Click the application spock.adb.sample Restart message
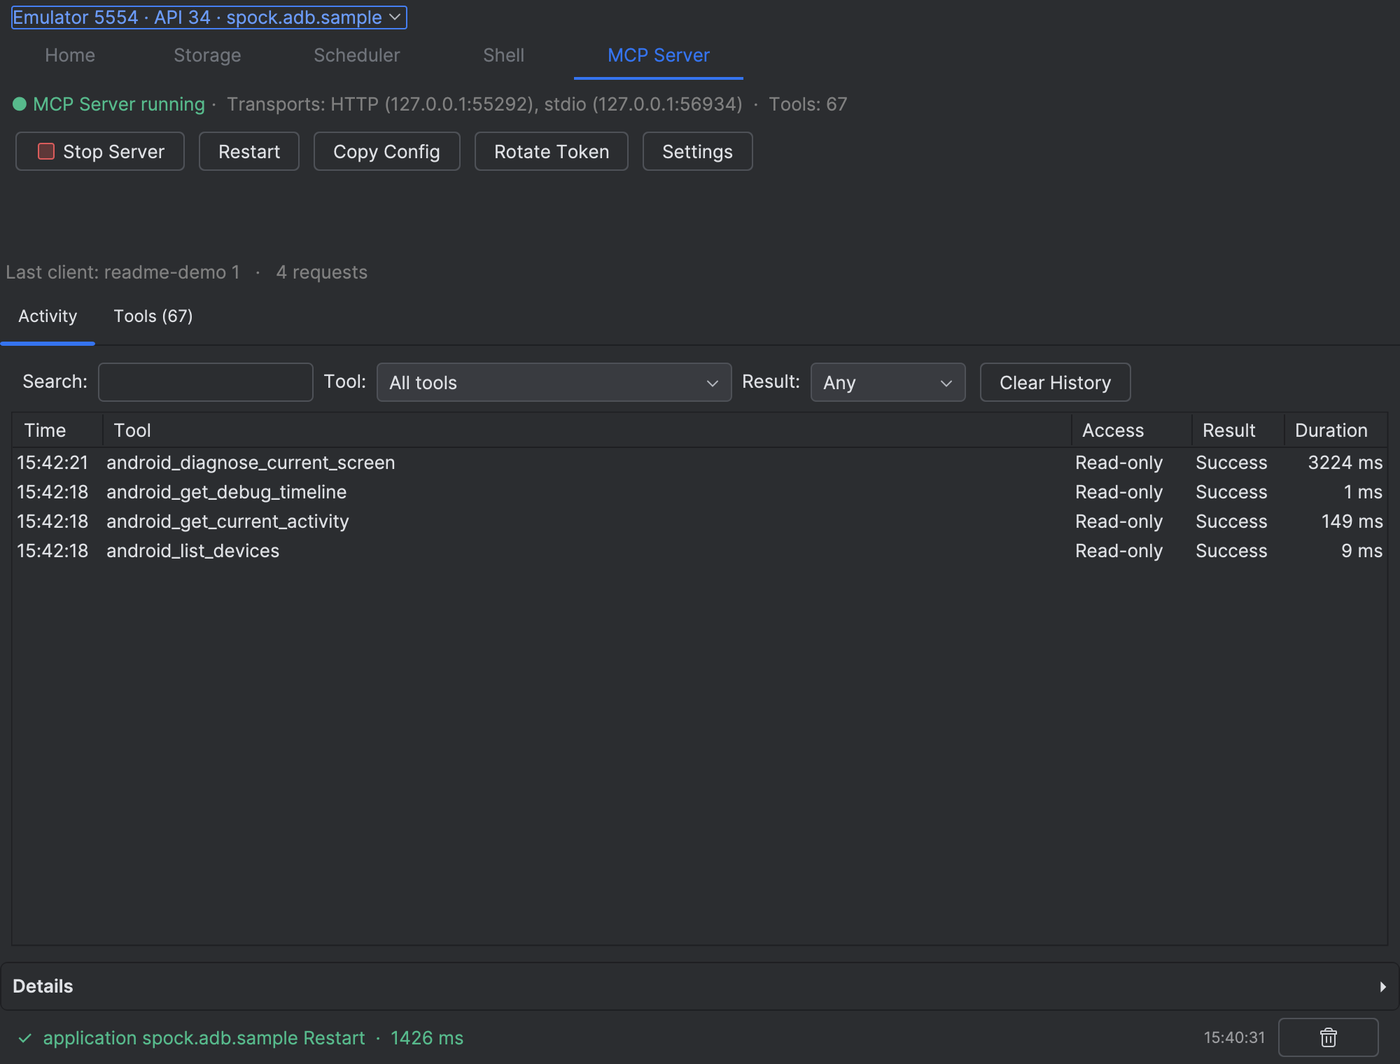The height and width of the screenshot is (1064, 1400). (x=204, y=1038)
